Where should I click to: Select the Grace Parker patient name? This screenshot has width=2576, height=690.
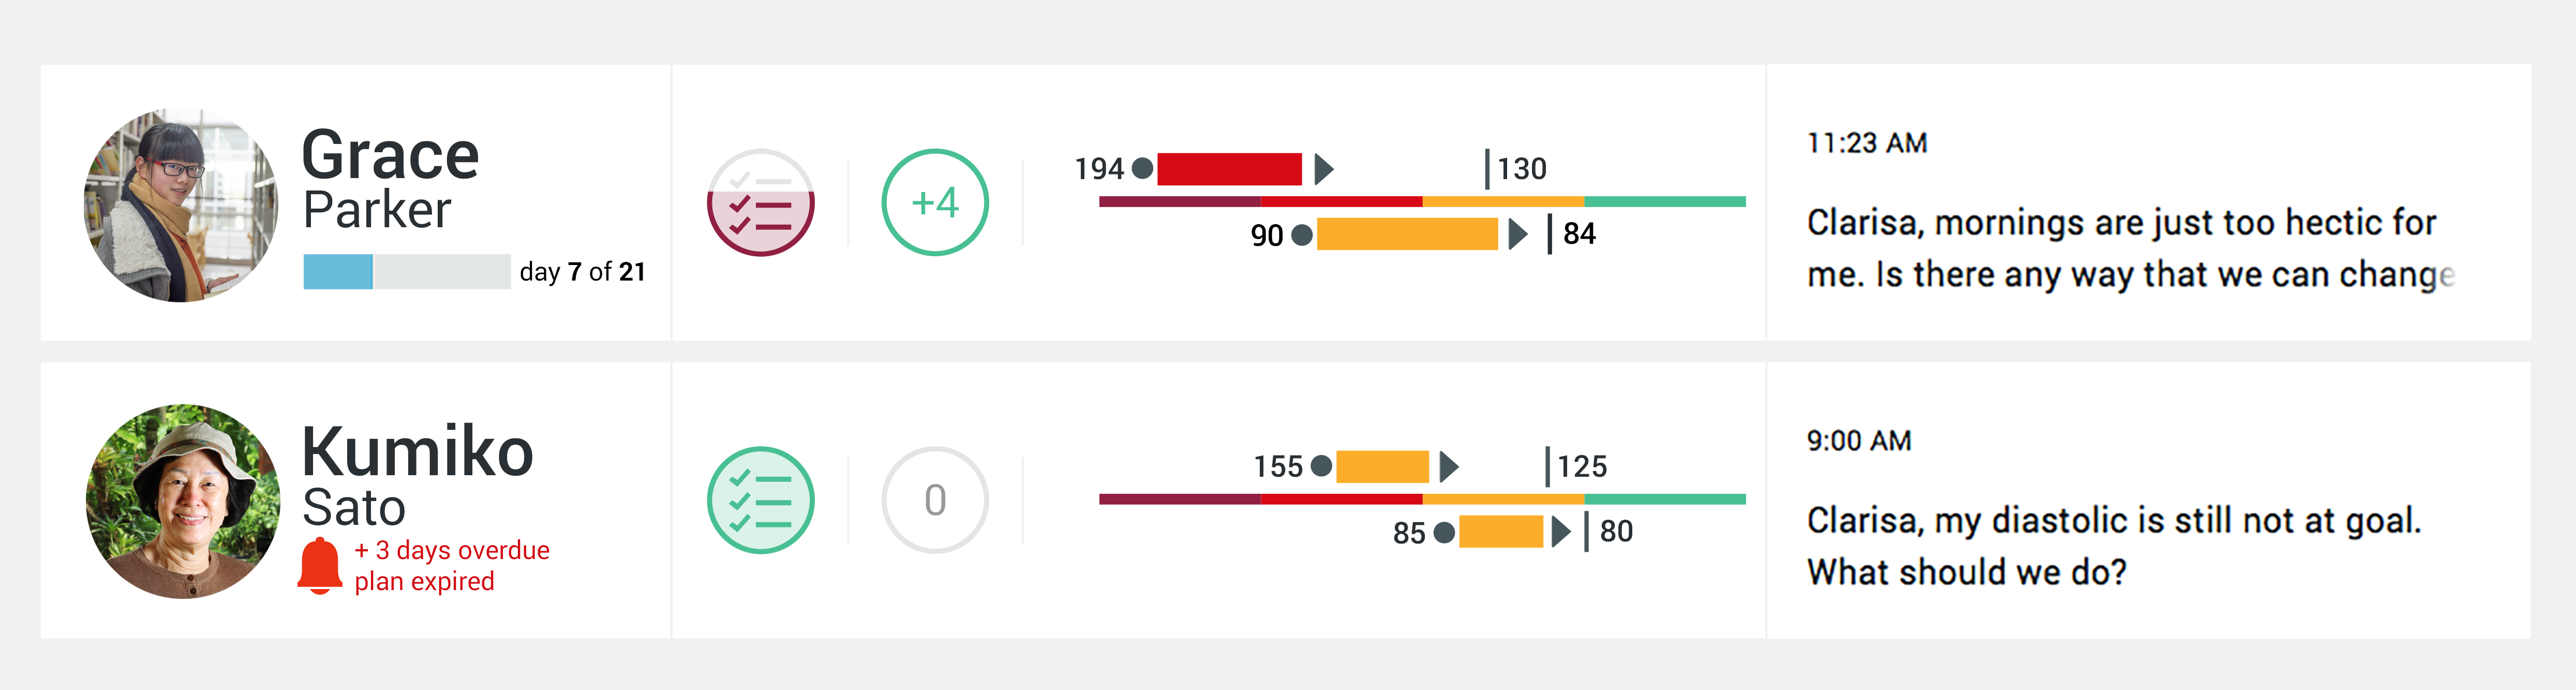[391, 180]
